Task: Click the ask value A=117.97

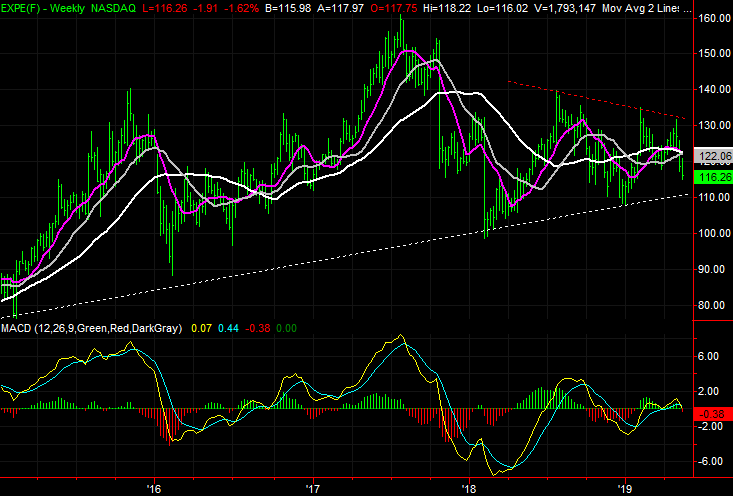Action: [340, 8]
